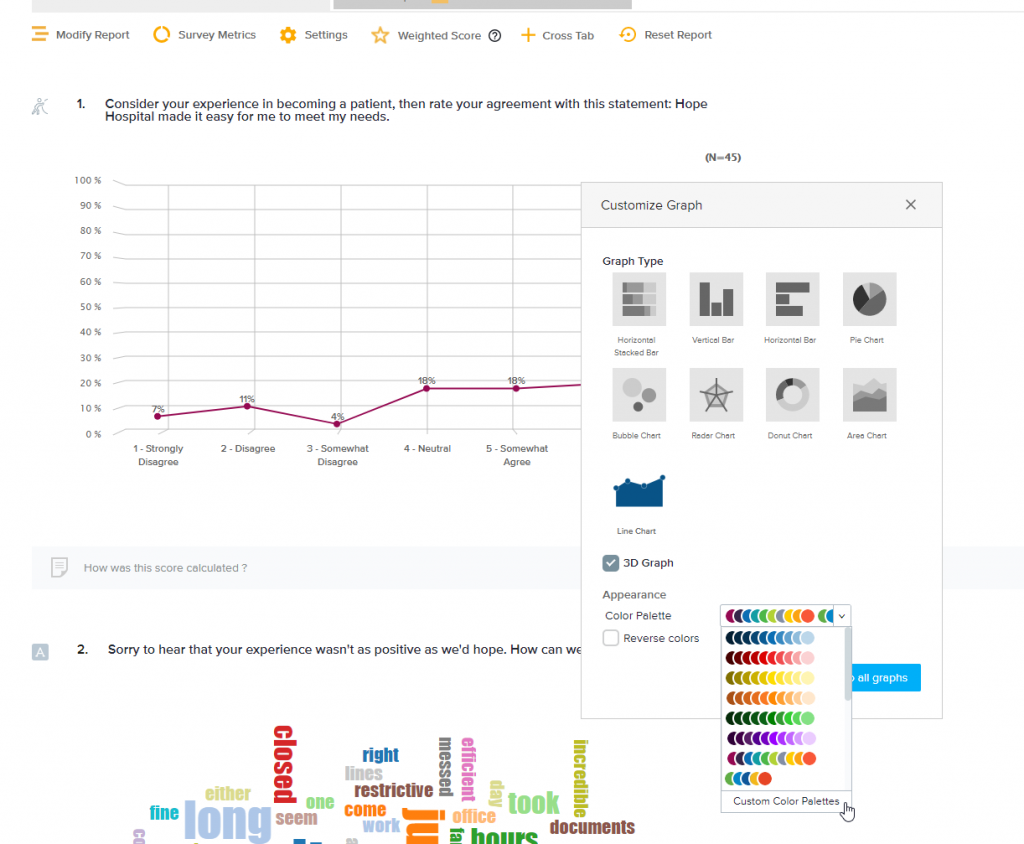
Task: Open Survey Metrics in the toolbar
Action: tap(205, 35)
